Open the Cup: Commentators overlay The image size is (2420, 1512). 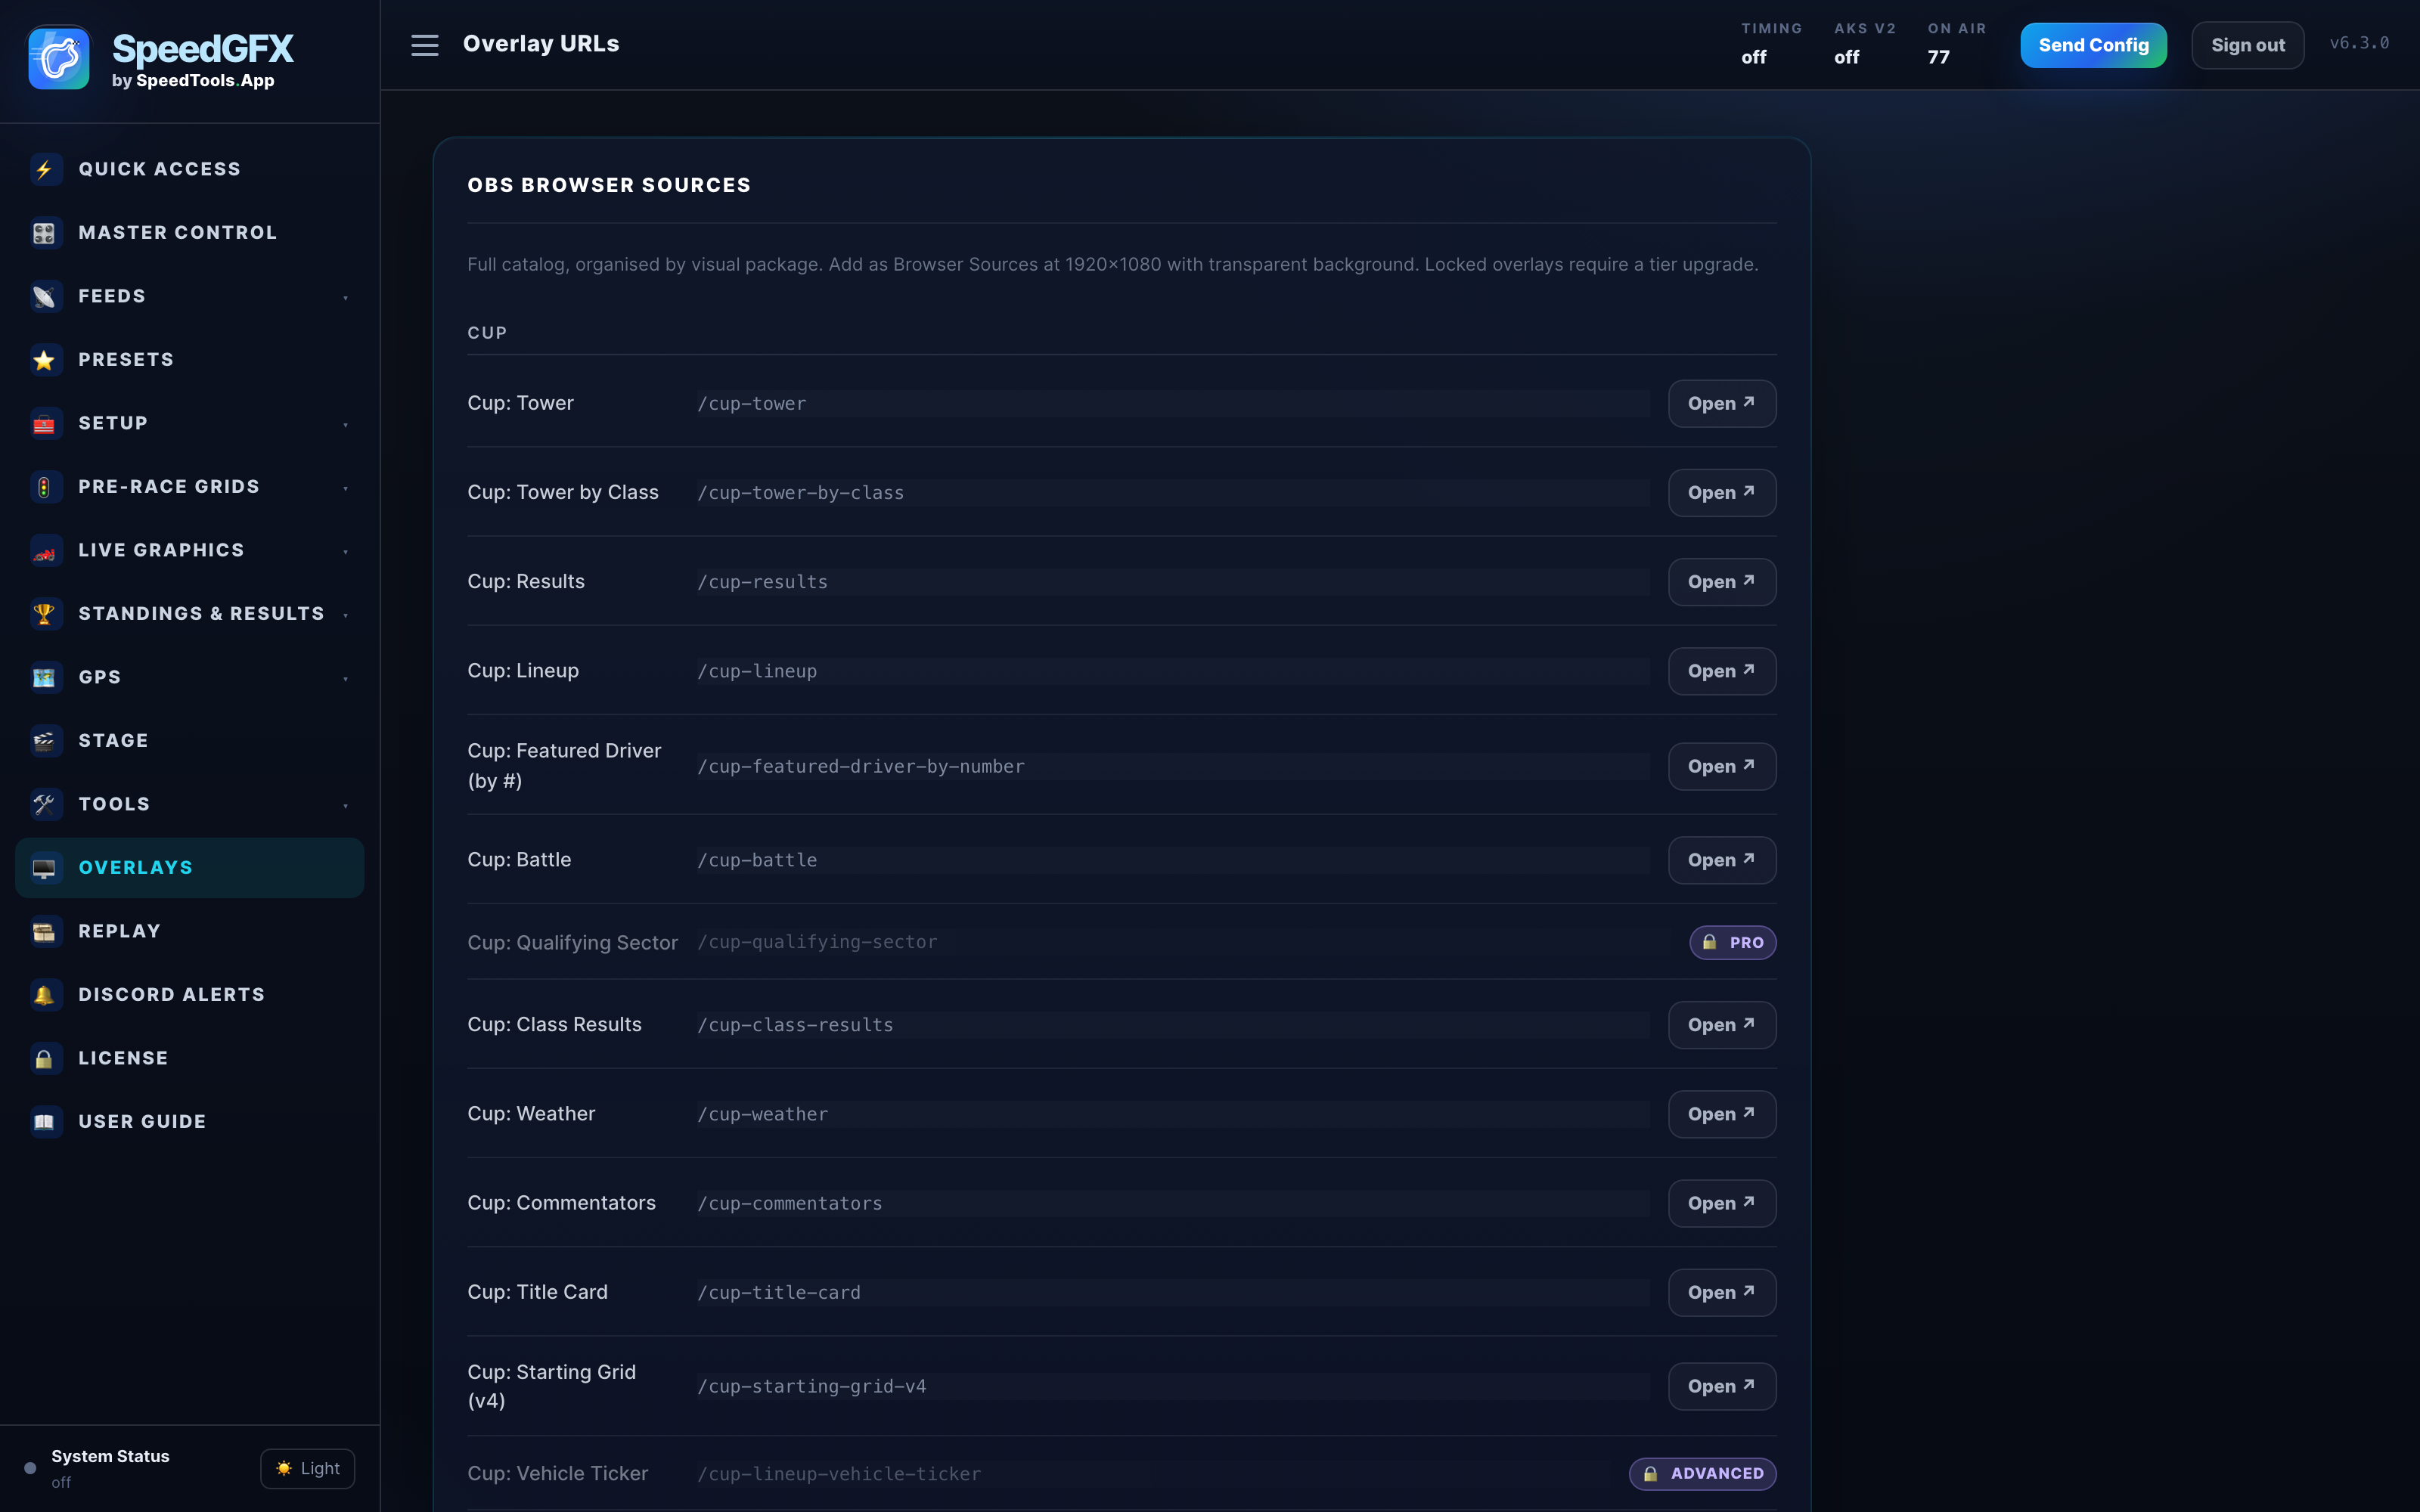(1721, 1203)
